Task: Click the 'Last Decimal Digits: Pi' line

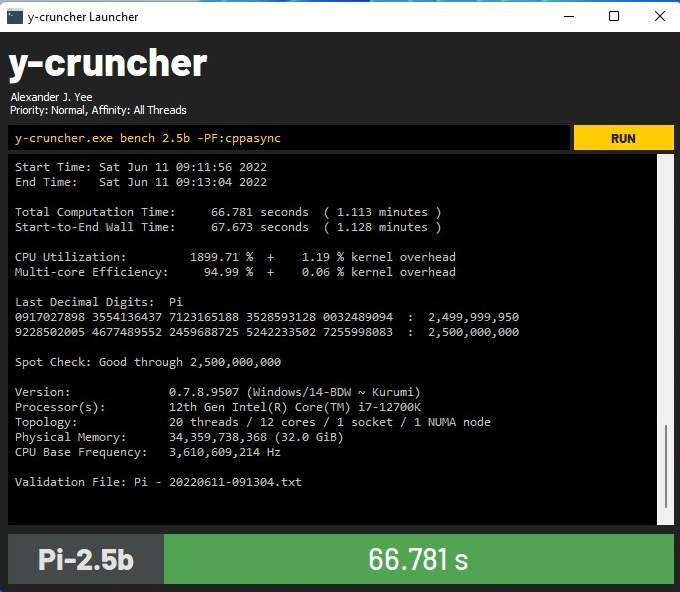Action: [x=99, y=302]
